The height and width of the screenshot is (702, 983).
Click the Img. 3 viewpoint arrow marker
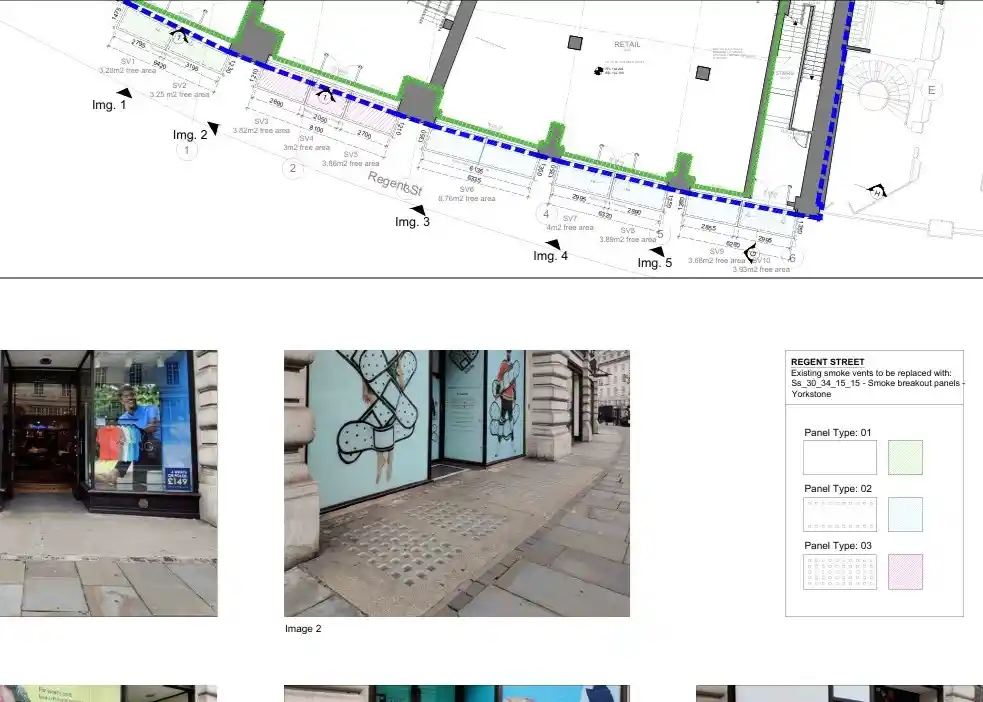click(418, 210)
